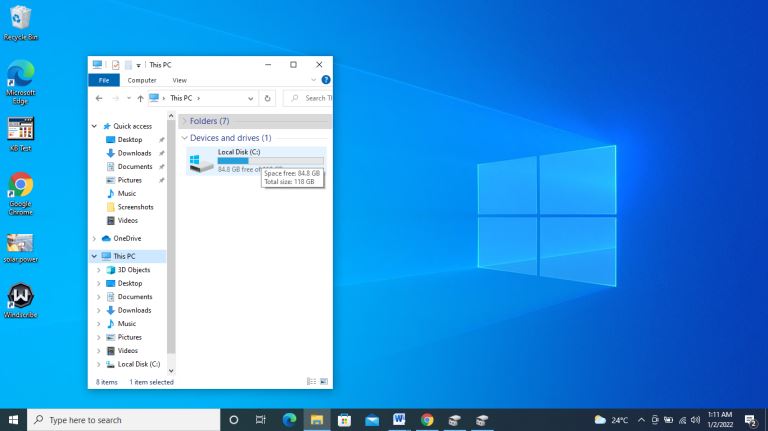
Task: Click This PC in the address bar
Action: (181, 98)
